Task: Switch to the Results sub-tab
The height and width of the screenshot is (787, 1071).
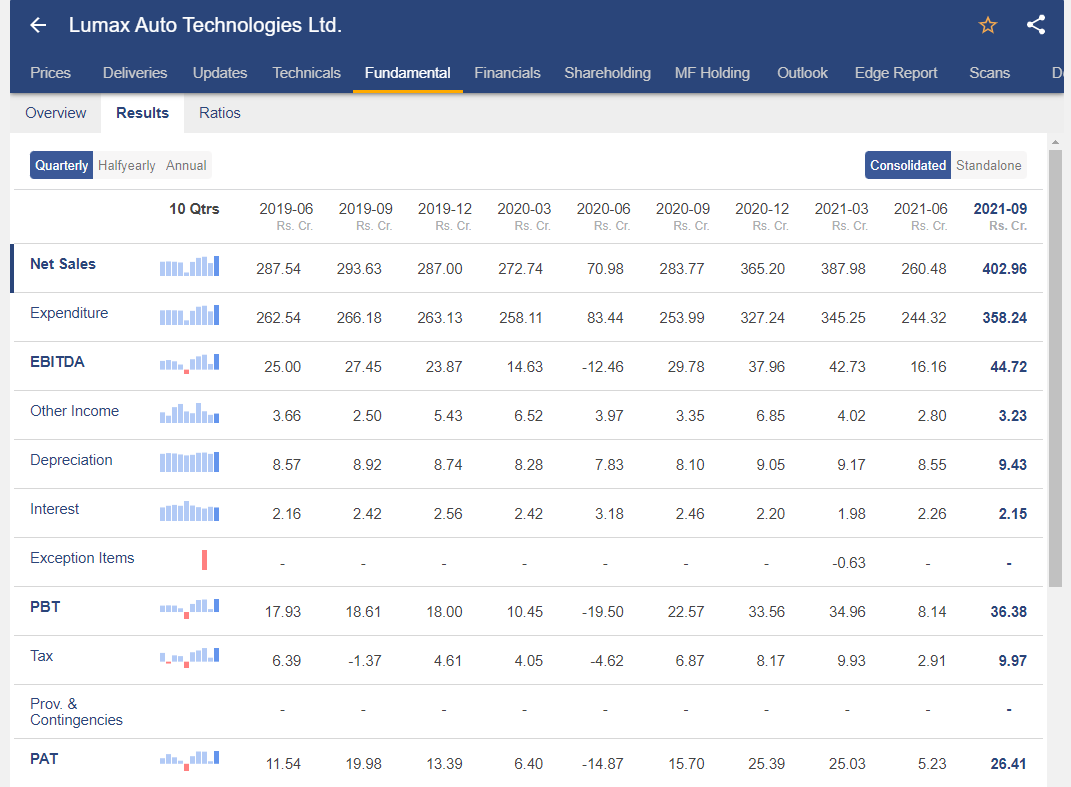Action: pos(142,113)
